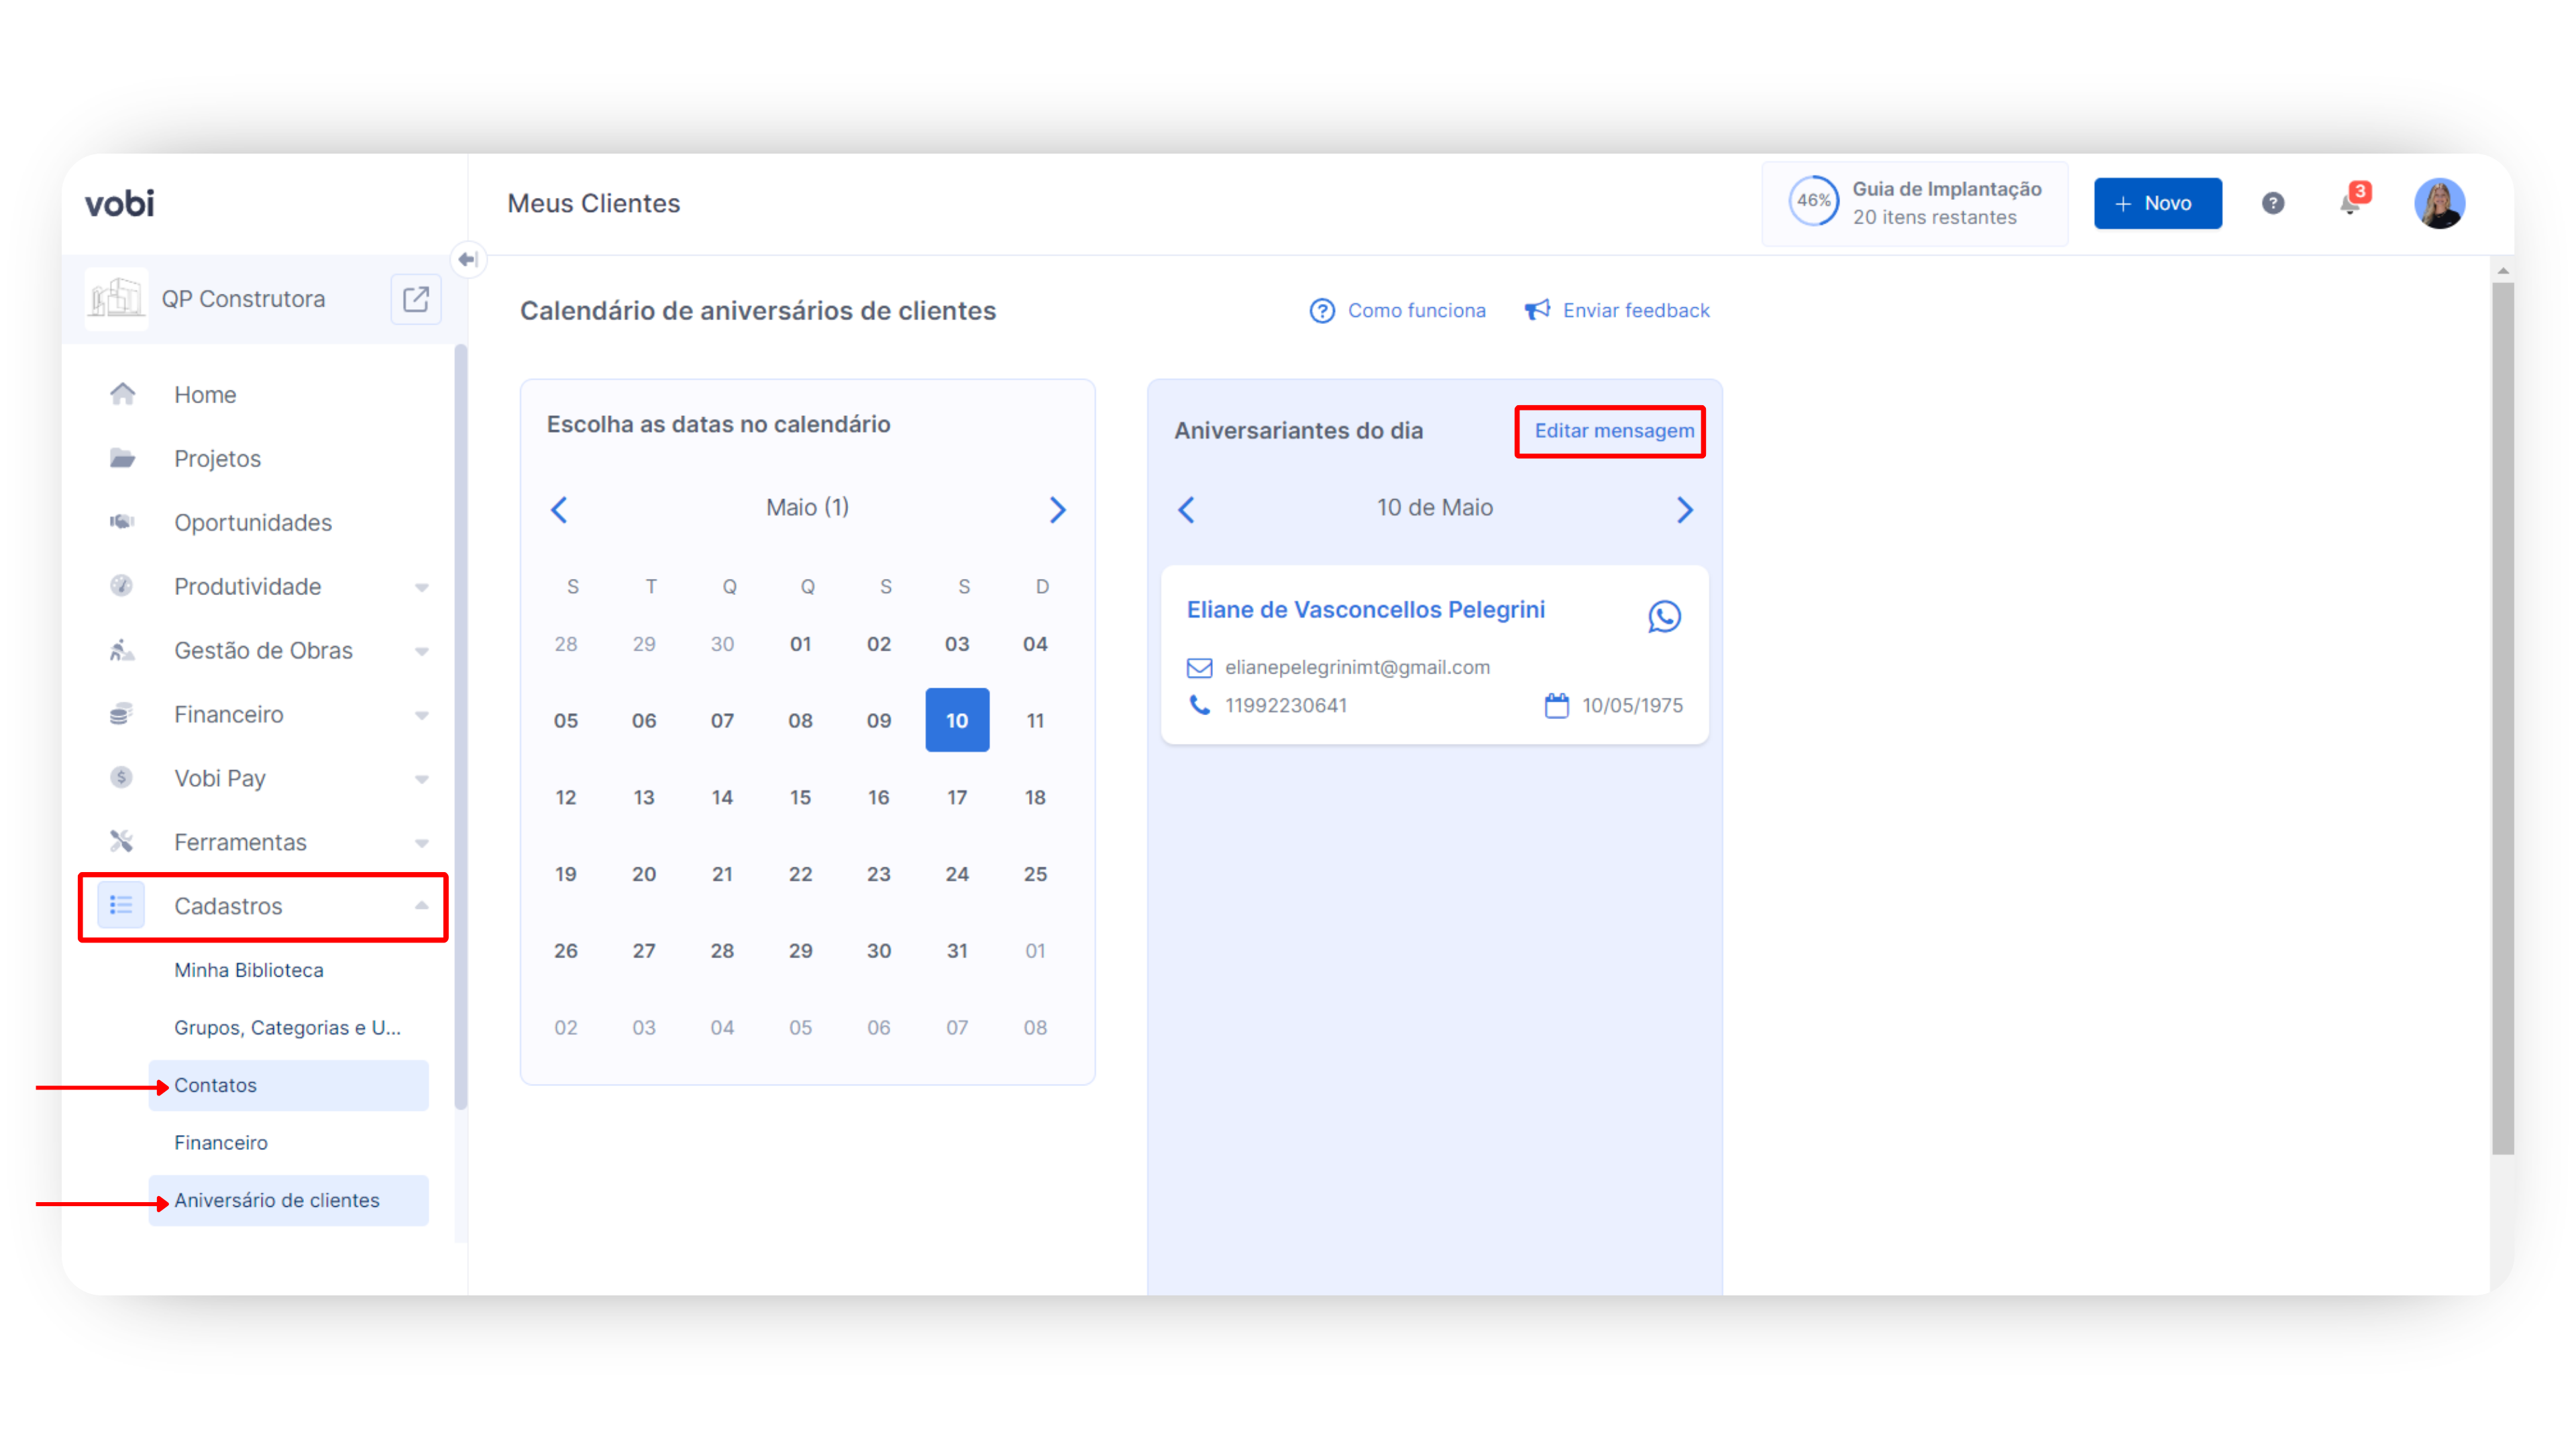The height and width of the screenshot is (1449, 2576).
Task: Click the Home house icon
Action: pyautogui.click(x=122, y=394)
